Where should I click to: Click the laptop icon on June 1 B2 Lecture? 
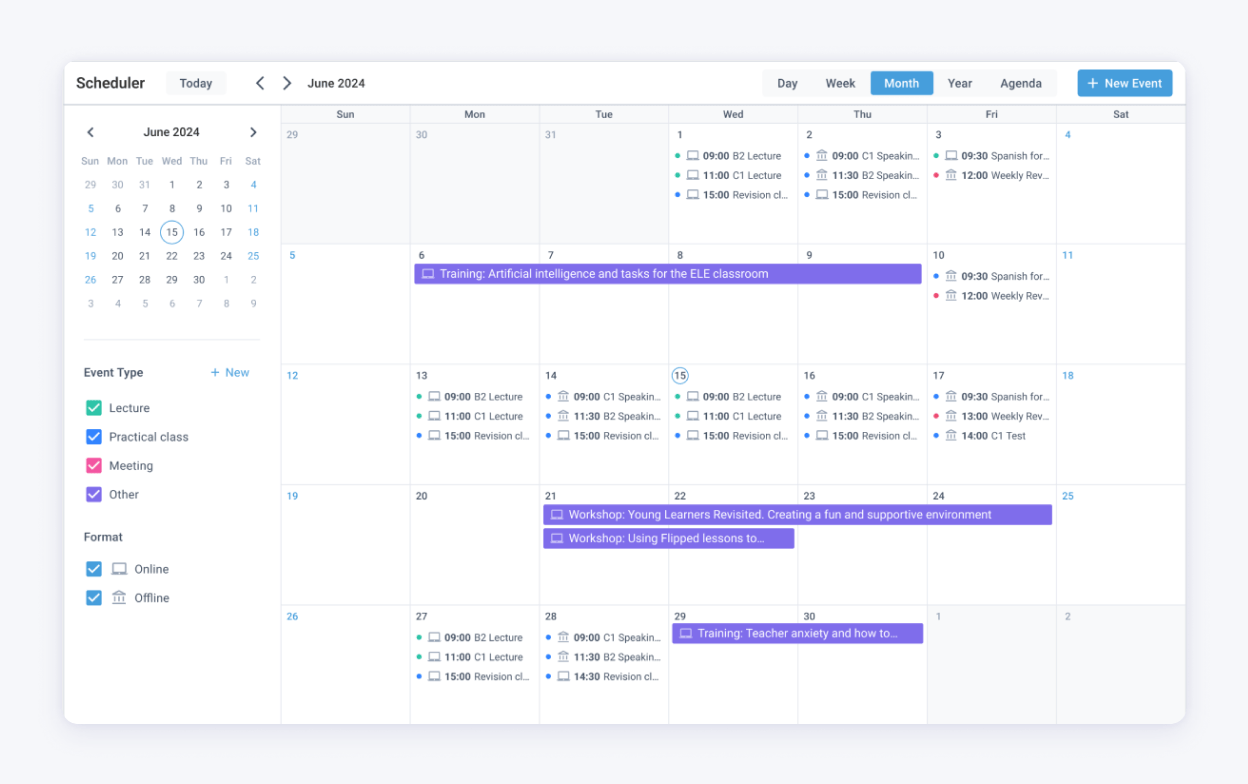(694, 155)
